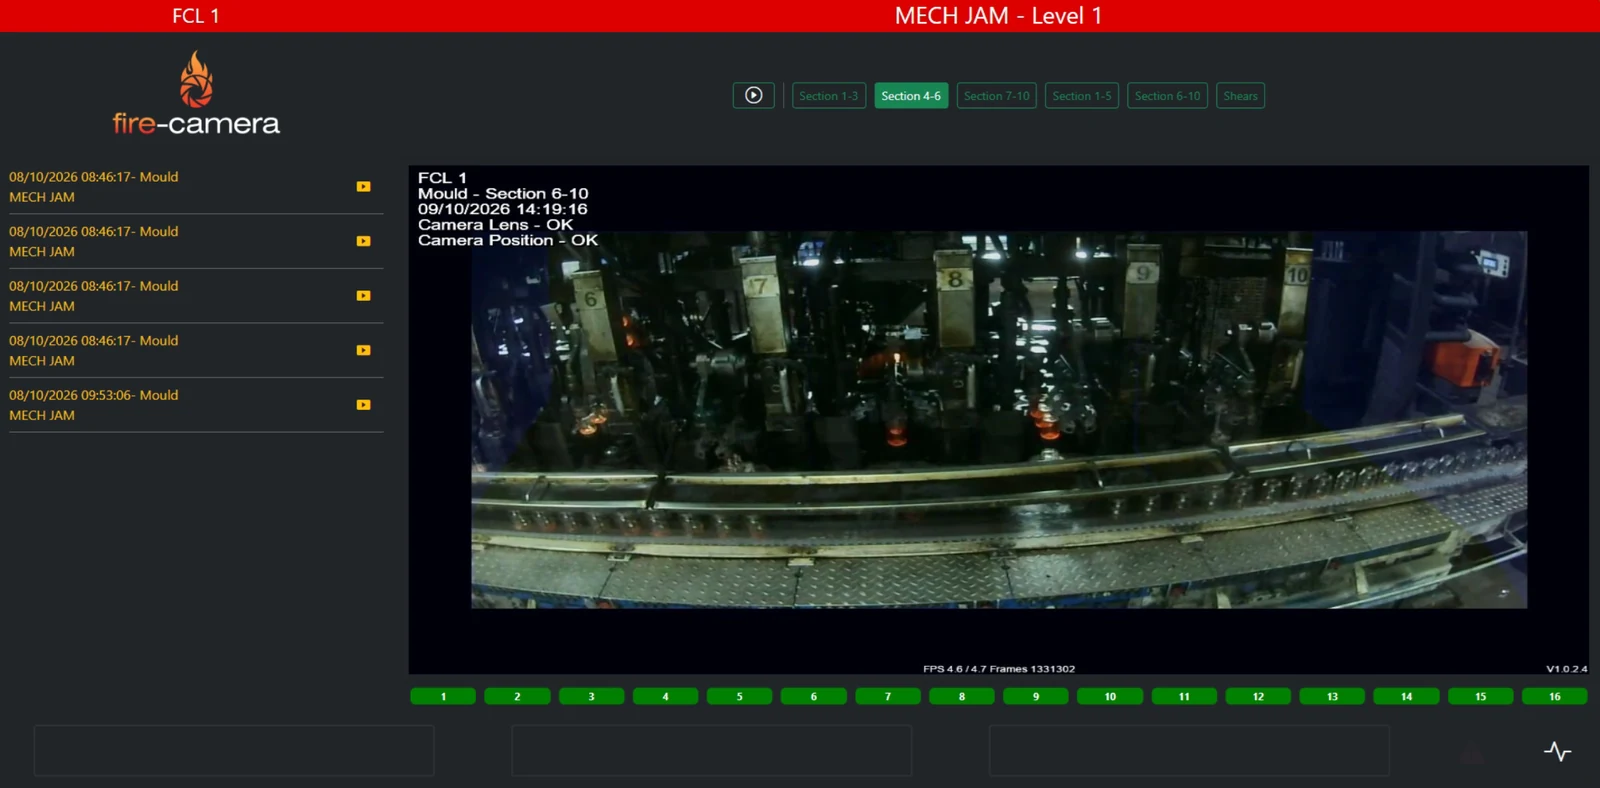Screen dimensions: 1600x788
Task: Select the section 9 status button
Action: 1036,696
